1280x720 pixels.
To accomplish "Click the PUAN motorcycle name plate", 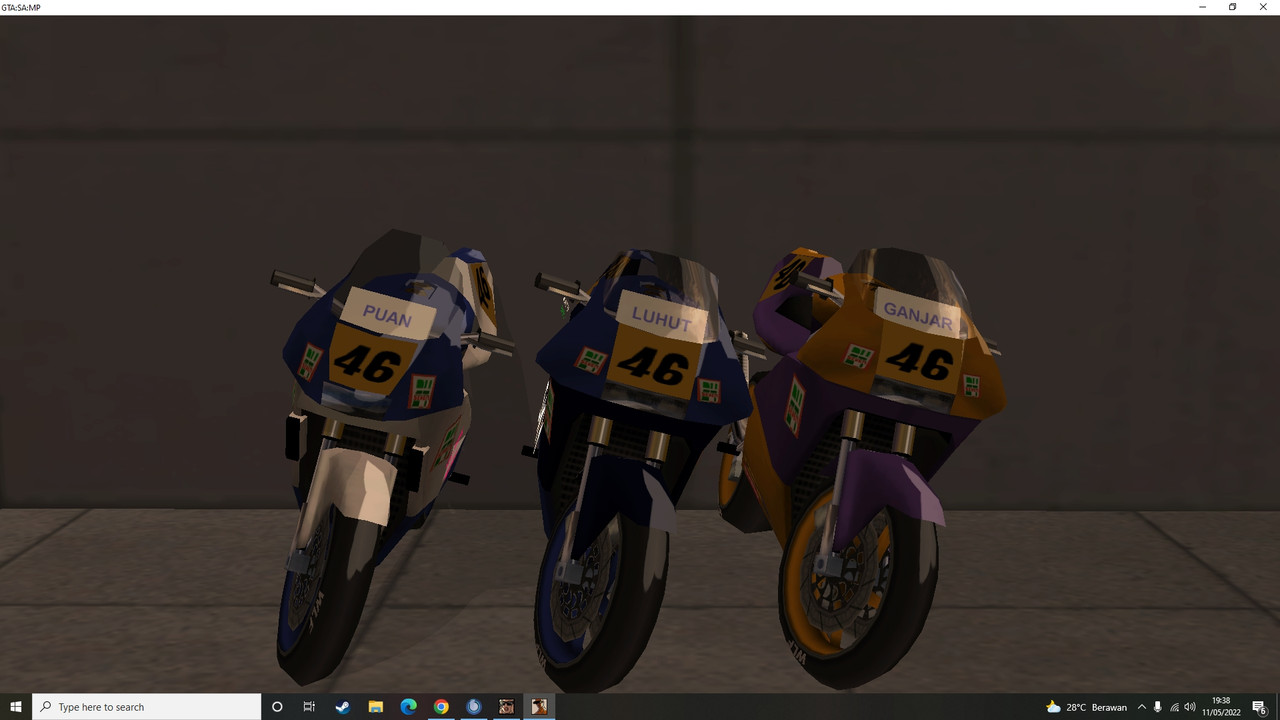I will pyautogui.click(x=388, y=315).
